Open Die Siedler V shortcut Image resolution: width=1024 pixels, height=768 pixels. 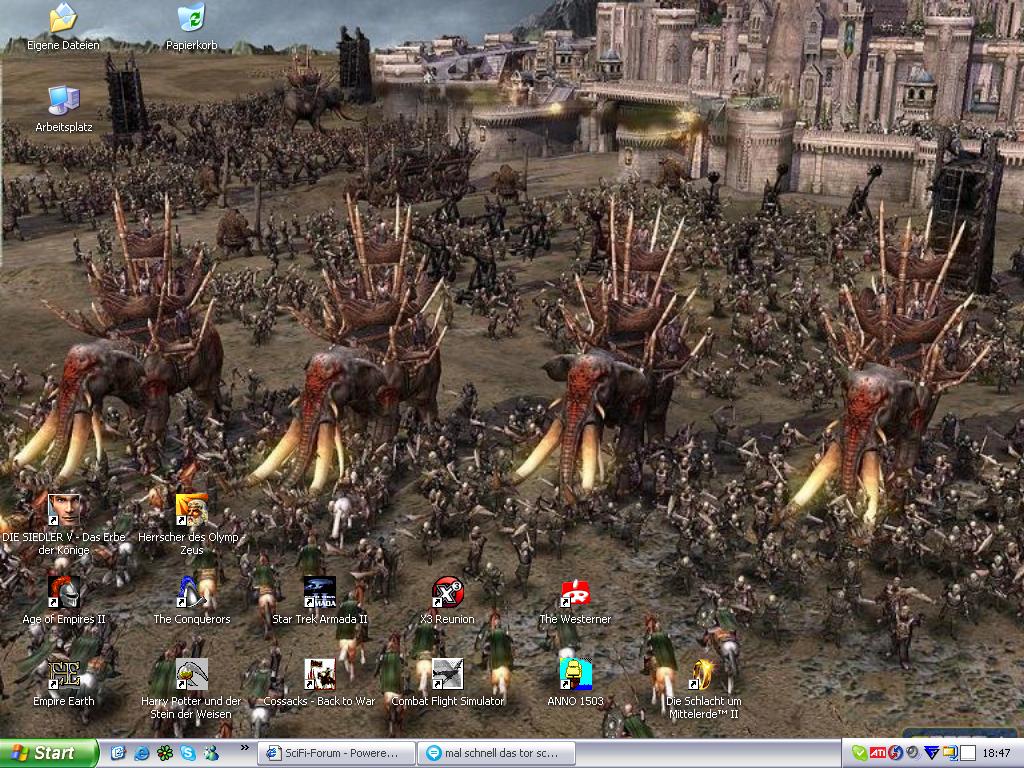(x=63, y=510)
